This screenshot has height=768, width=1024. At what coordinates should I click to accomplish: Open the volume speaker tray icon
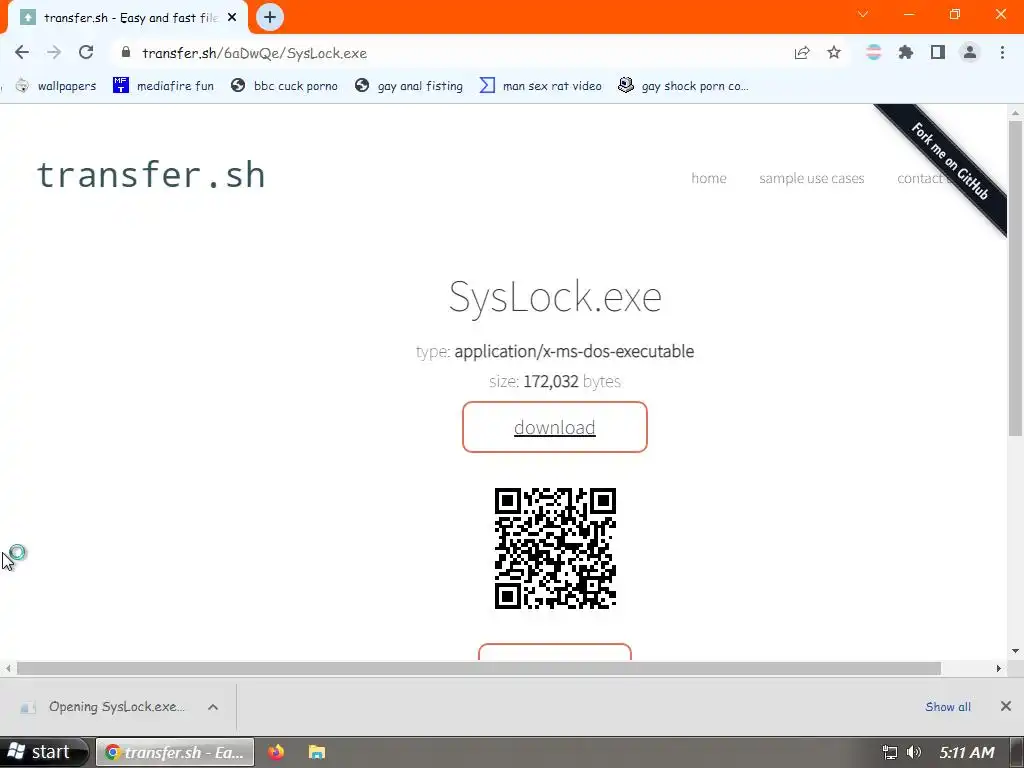(x=914, y=752)
